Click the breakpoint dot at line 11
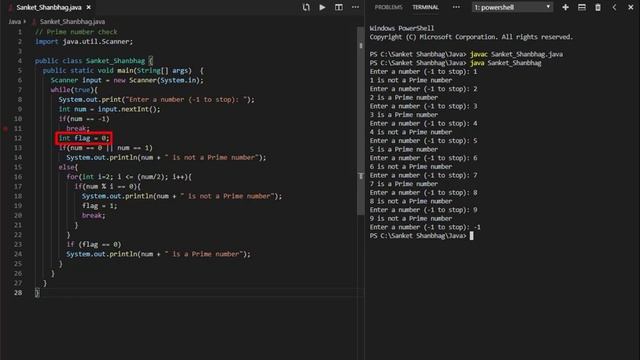This screenshot has width=640, height=360. (x=5, y=129)
